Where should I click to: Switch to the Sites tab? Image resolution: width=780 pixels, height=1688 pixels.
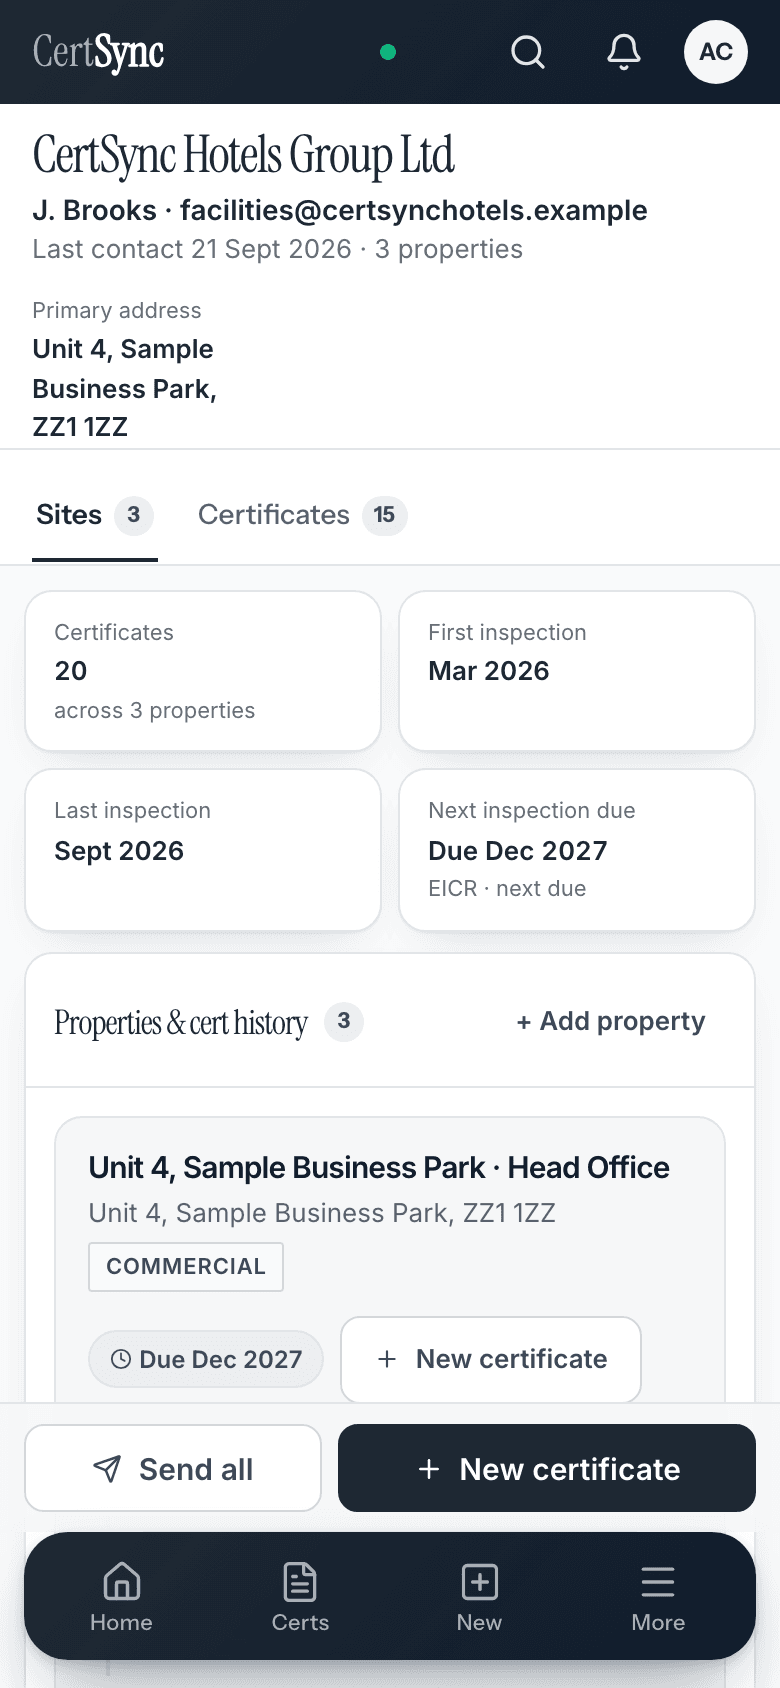[95, 515]
